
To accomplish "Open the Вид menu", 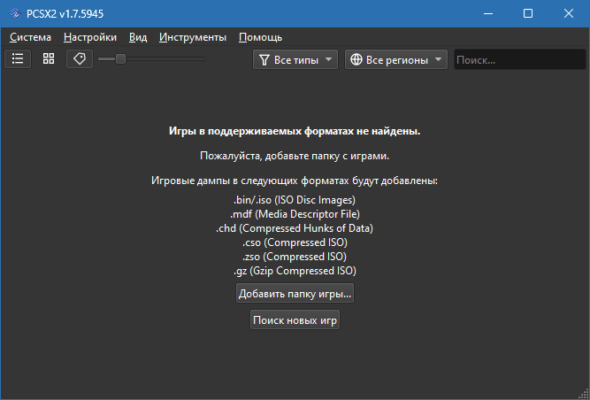I will point(138,38).
